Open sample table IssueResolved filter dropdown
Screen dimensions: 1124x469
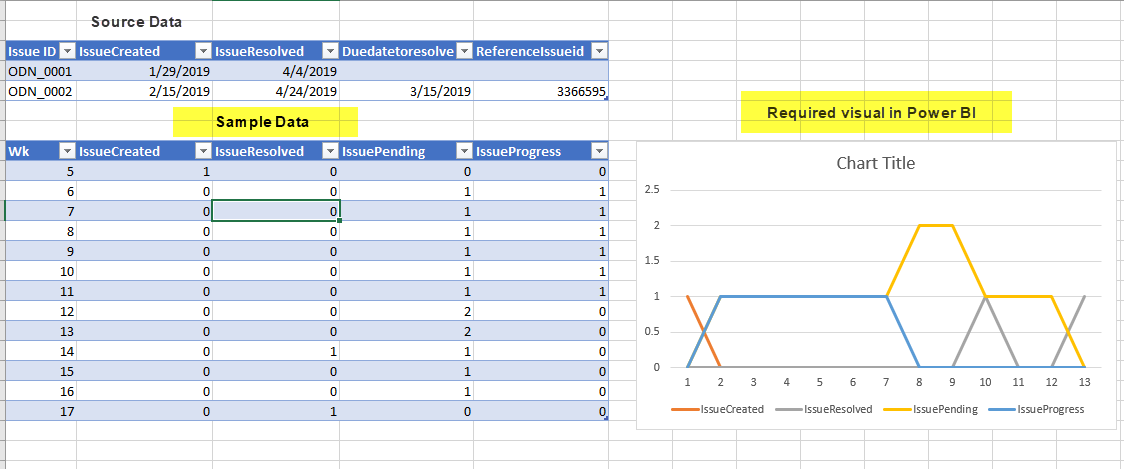pos(330,151)
